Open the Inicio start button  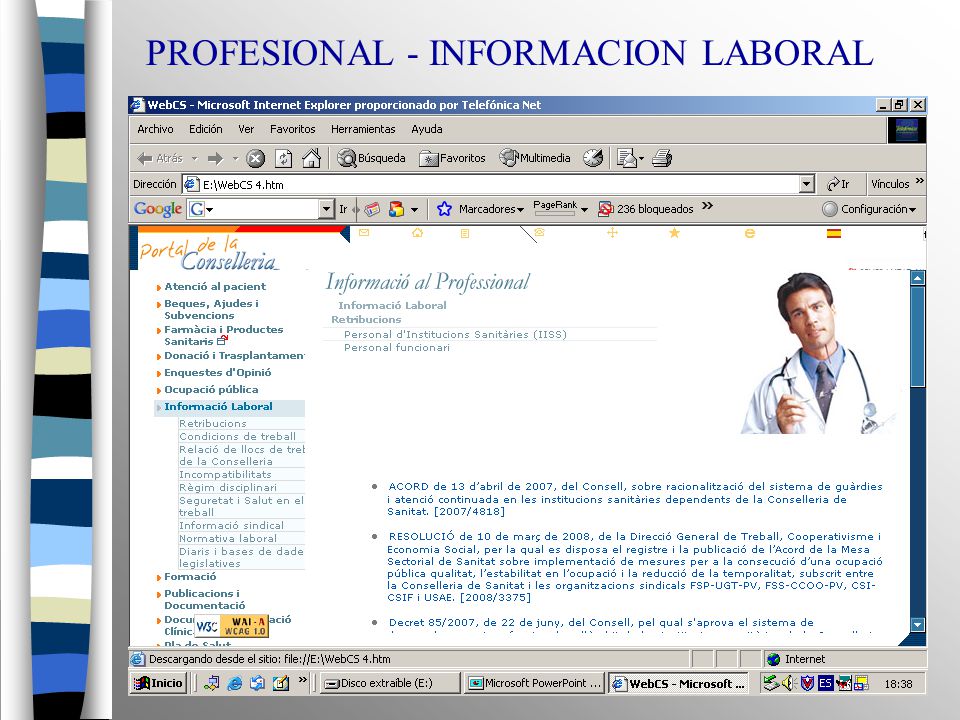pyautogui.click(x=159, y=683)
